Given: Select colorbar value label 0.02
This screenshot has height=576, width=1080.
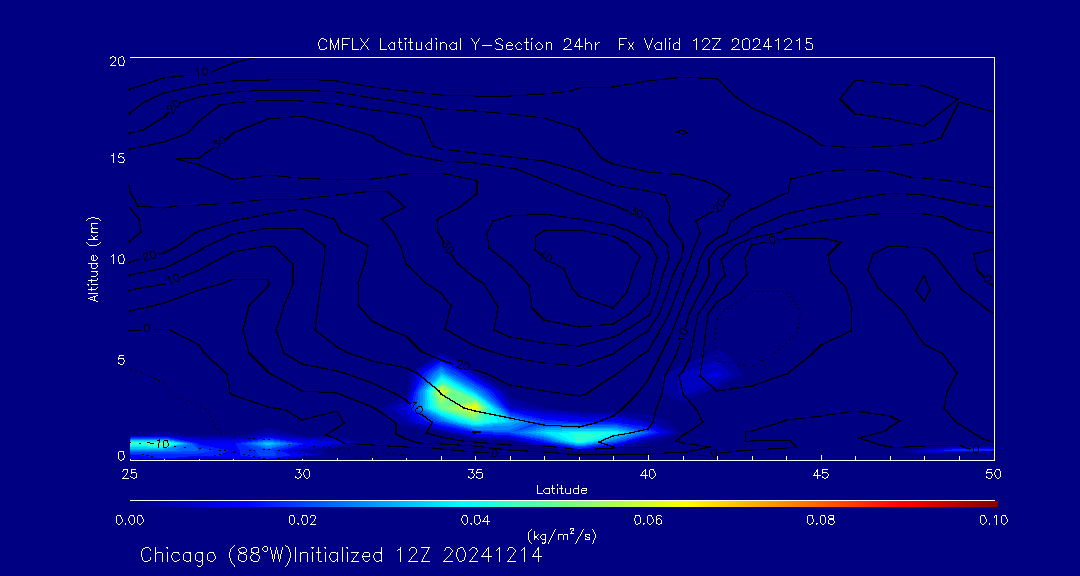Looking at the screenshot, I should tap(302, 520).
